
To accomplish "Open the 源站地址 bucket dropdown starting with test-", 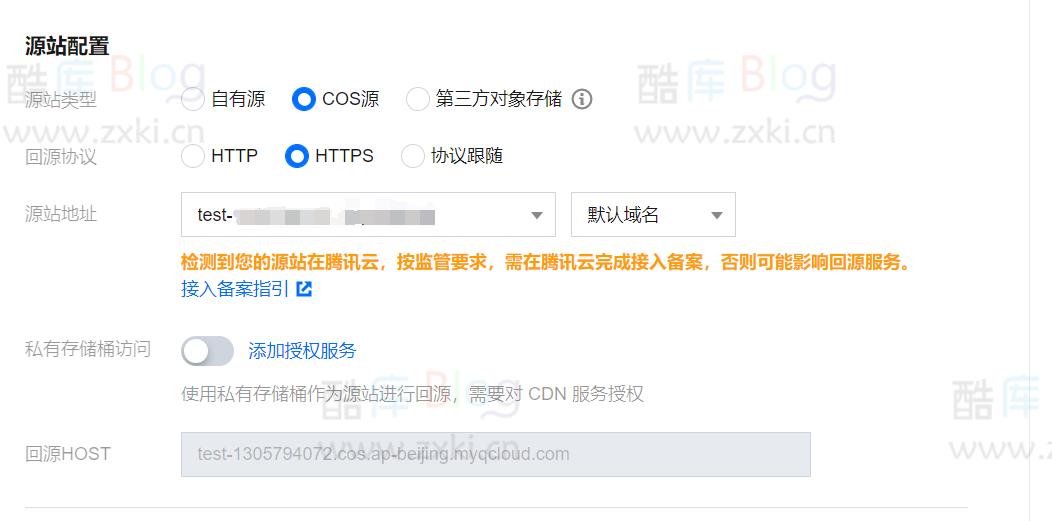I will coord(368,215).
